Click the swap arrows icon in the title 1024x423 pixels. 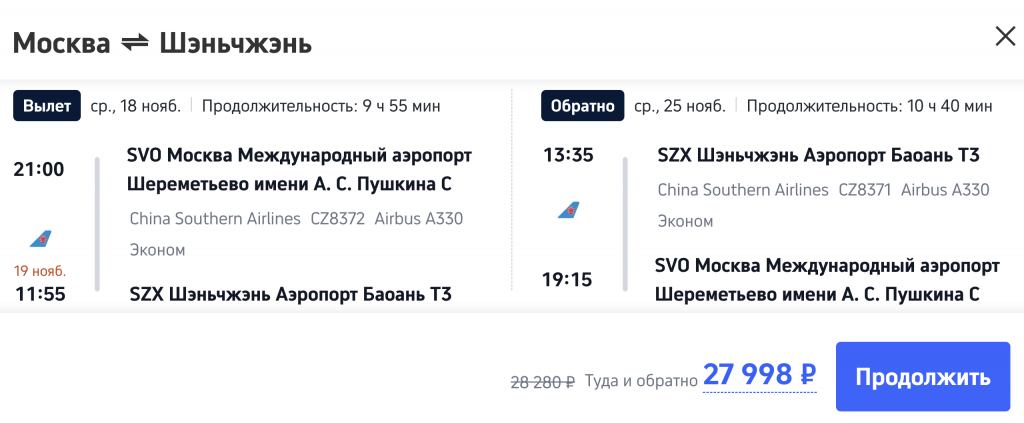point(135,44)
